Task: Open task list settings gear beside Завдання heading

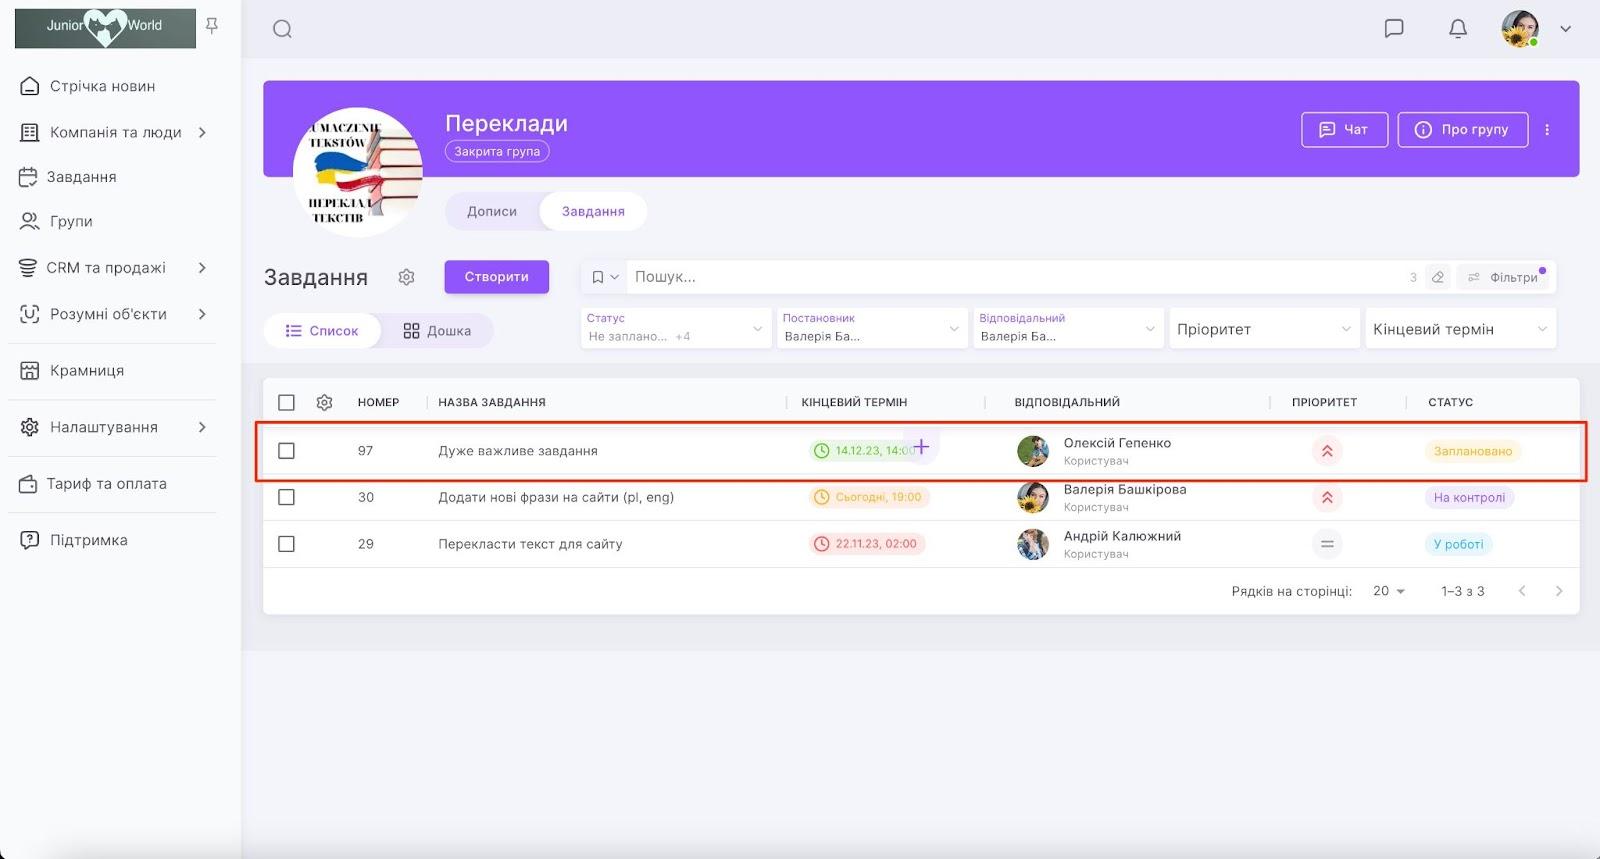Action: (406, 277)
